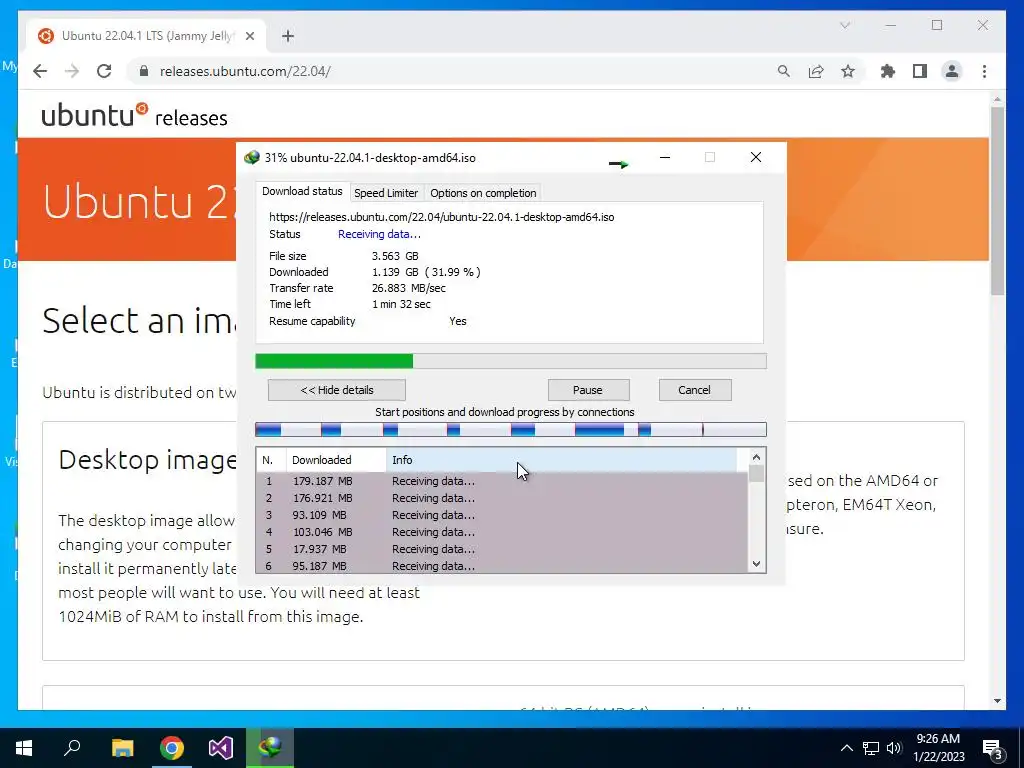
Task: Click the green download progress bar
Action: (511, 361)
